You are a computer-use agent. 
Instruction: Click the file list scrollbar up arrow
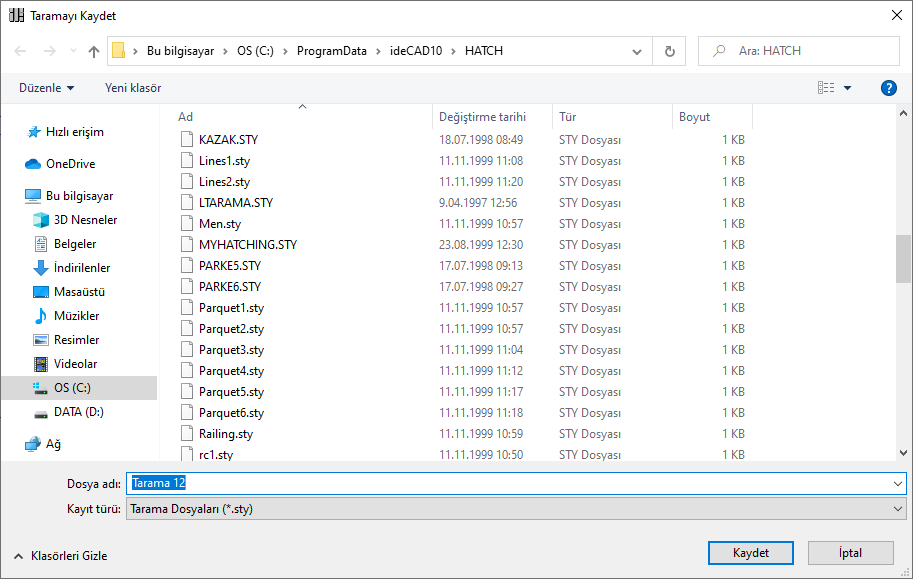tap(903, 113)
